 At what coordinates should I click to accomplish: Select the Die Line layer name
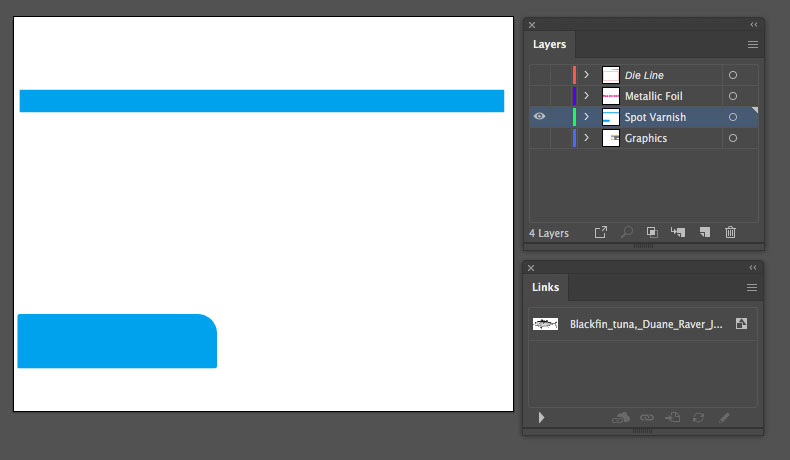point(644,75)
